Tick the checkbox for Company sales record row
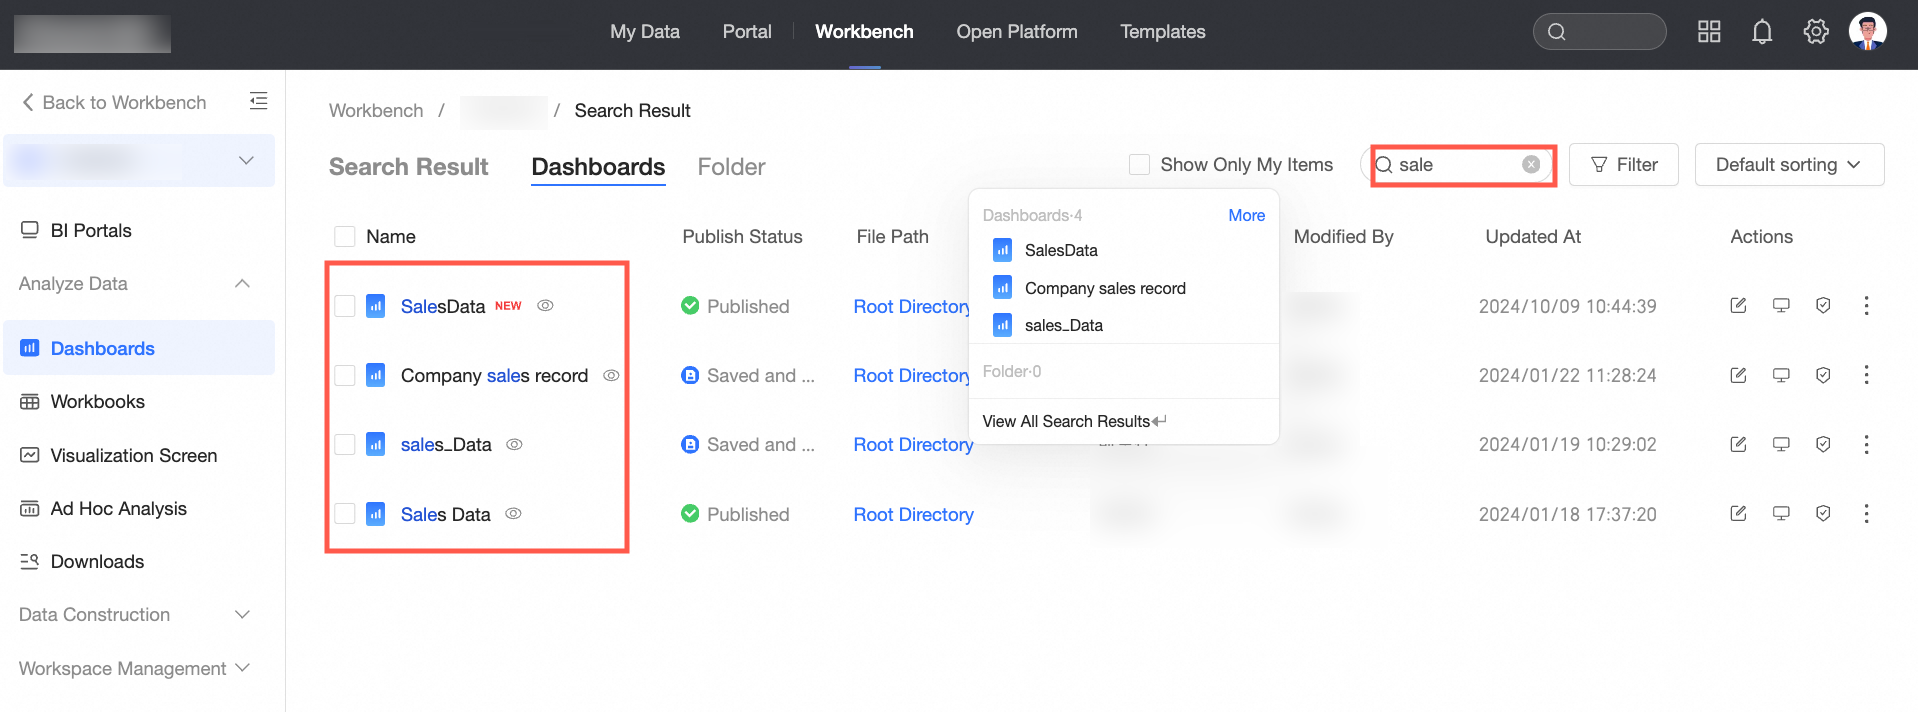Image resolution: width=1918 pixels, height=712 pixels. pyautogui.click(x=345, y=375)
